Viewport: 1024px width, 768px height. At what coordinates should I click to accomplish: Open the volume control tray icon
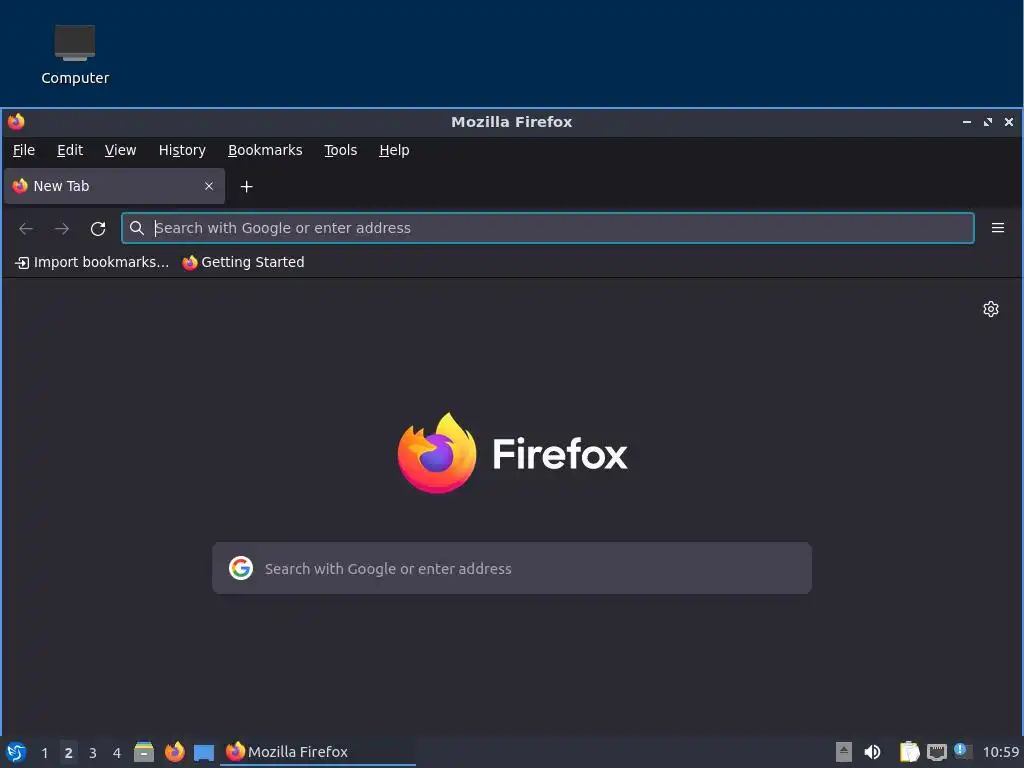click(x=872, y=752)
